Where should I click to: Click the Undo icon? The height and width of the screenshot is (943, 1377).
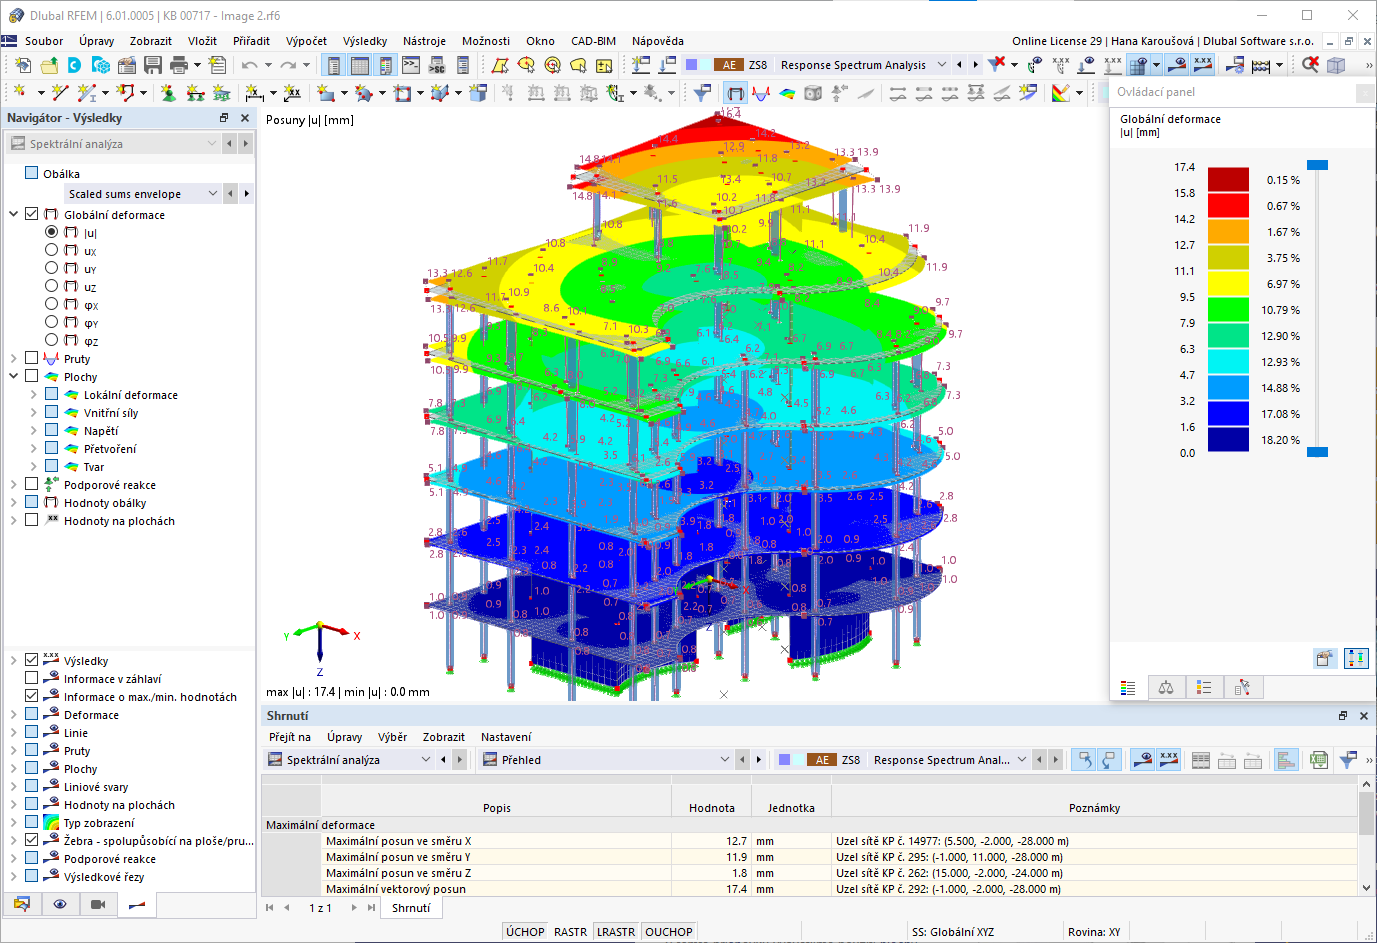point(250,65)
